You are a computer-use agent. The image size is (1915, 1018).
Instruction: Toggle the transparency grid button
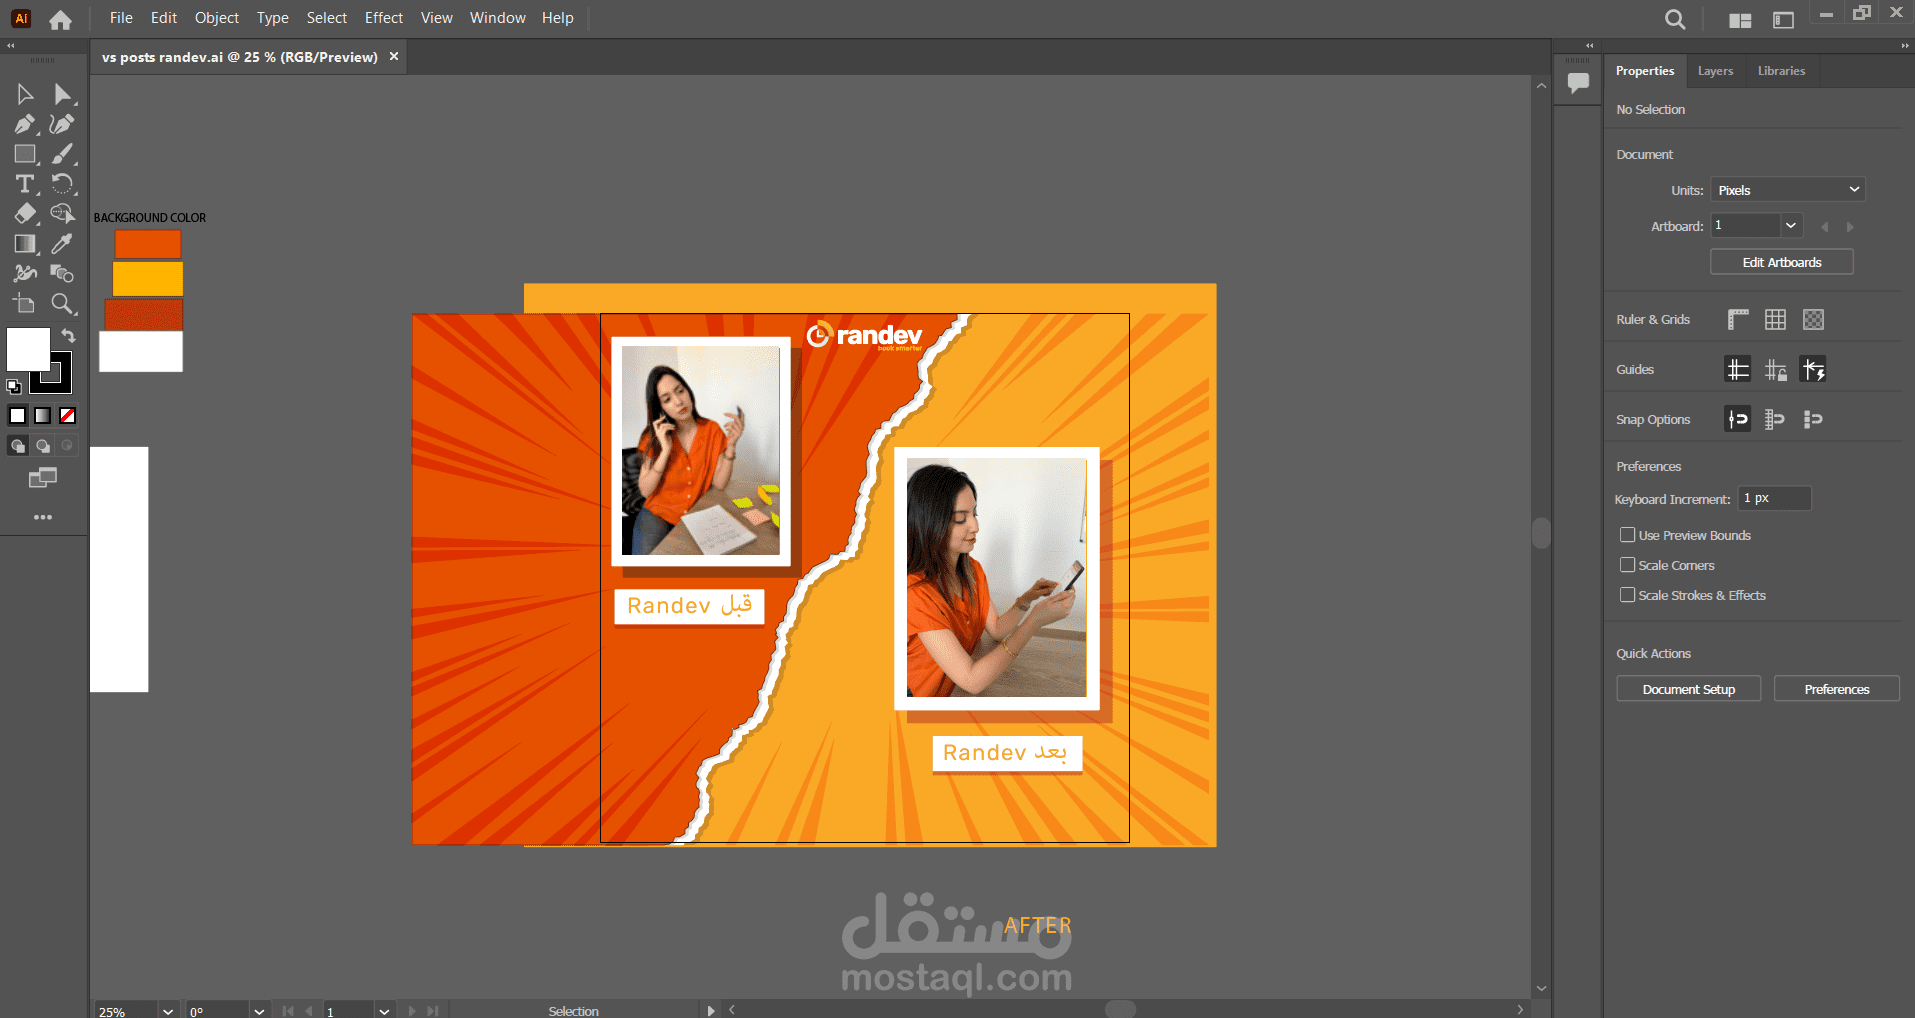[x=1813, y=320]
